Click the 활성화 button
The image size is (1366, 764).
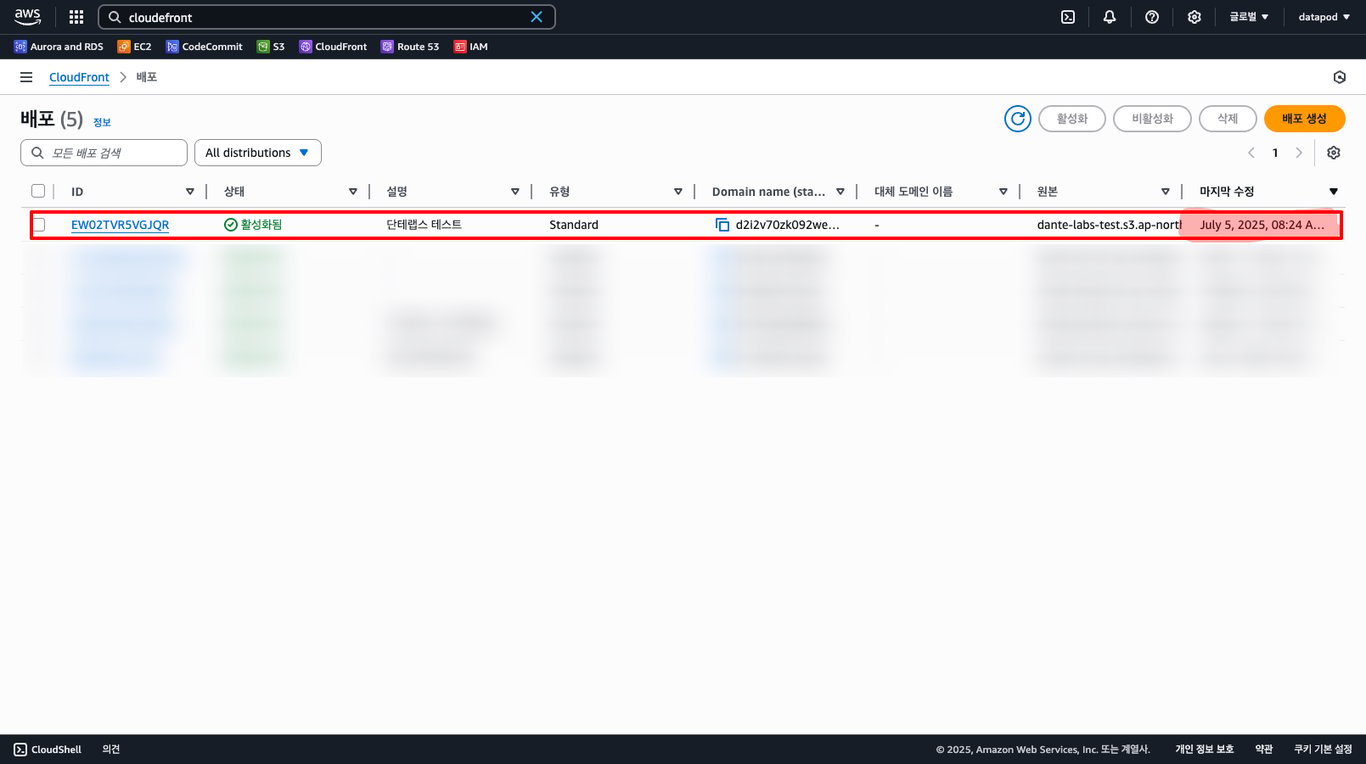[x=1072, y=118]
